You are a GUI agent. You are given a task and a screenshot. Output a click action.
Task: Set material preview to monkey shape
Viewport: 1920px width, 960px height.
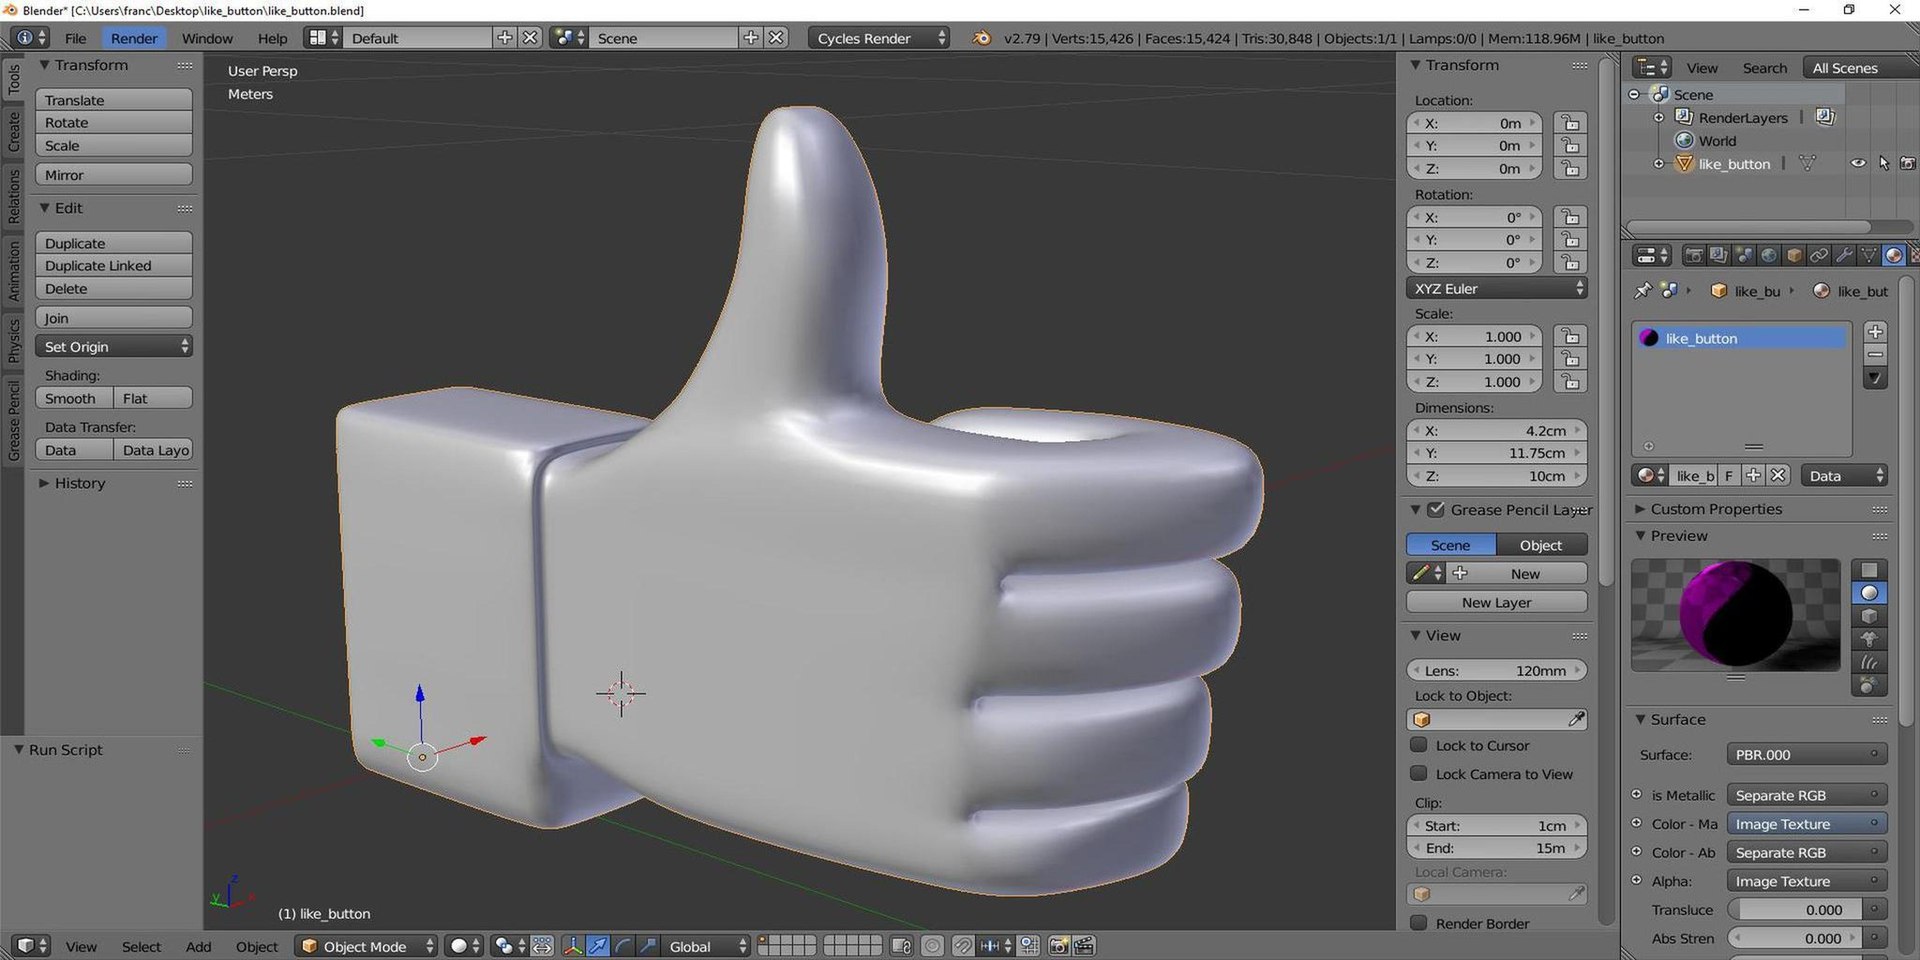1869,639
